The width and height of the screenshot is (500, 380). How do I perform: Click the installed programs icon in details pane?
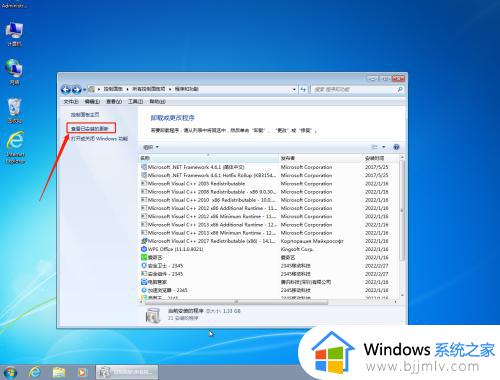click(153, 315)
